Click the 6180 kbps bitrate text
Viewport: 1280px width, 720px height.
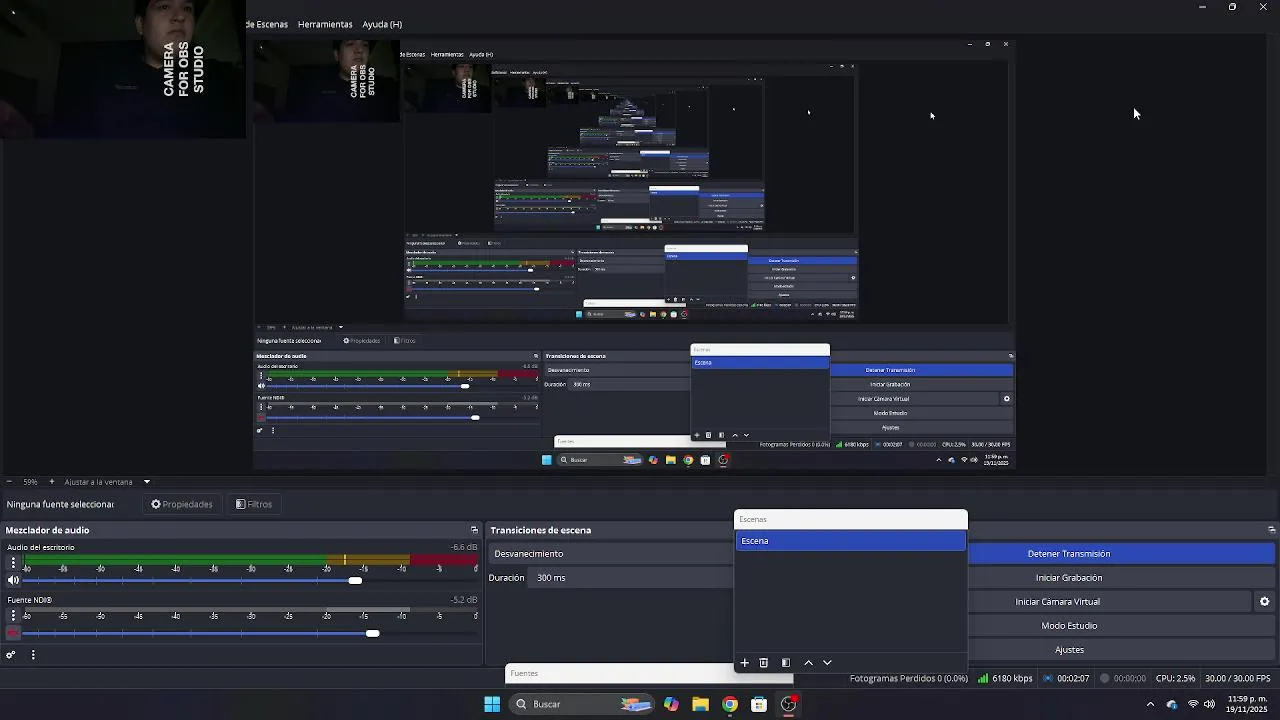(x=1012, y=678)
